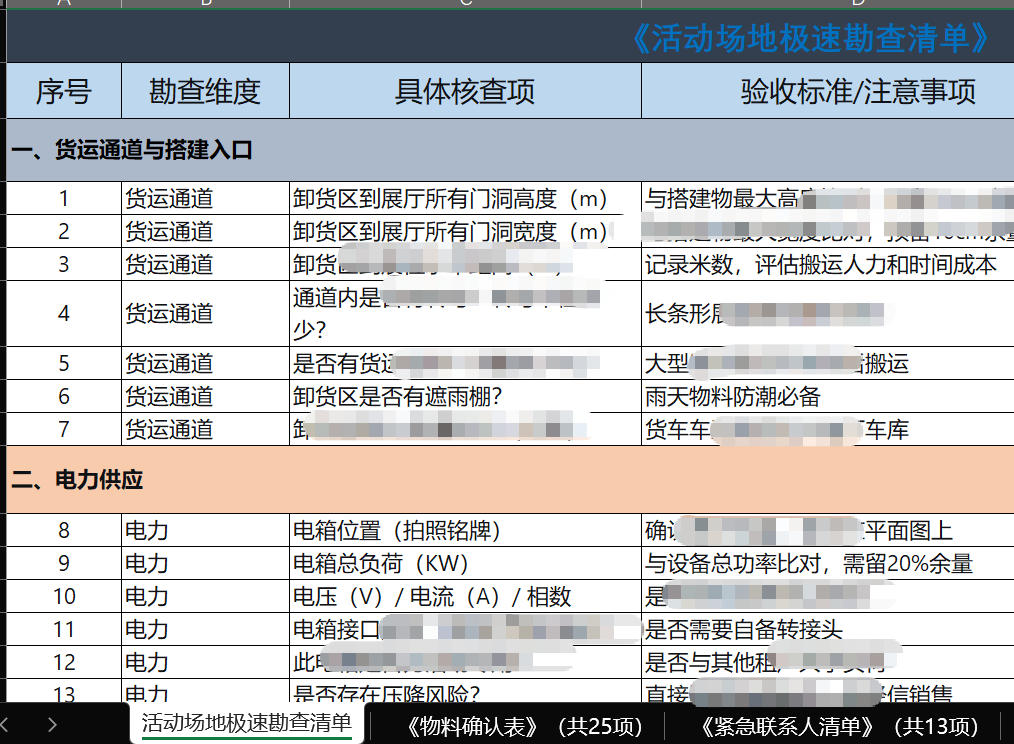
Task: Select the section row 一、货运通道与搭建入口
Action: 510,149
